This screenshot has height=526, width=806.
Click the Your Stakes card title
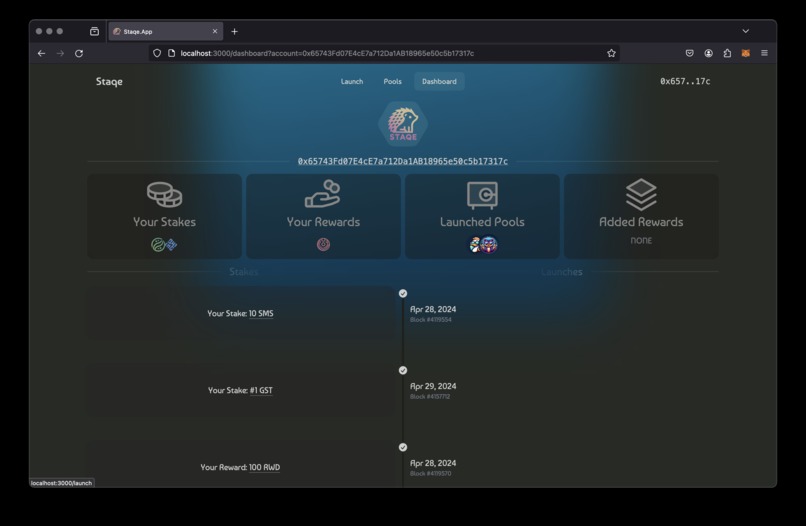tap(164, 222)
